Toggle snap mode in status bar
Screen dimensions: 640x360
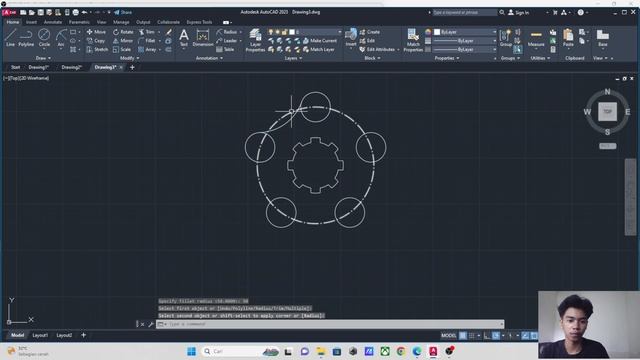point(472,336)
